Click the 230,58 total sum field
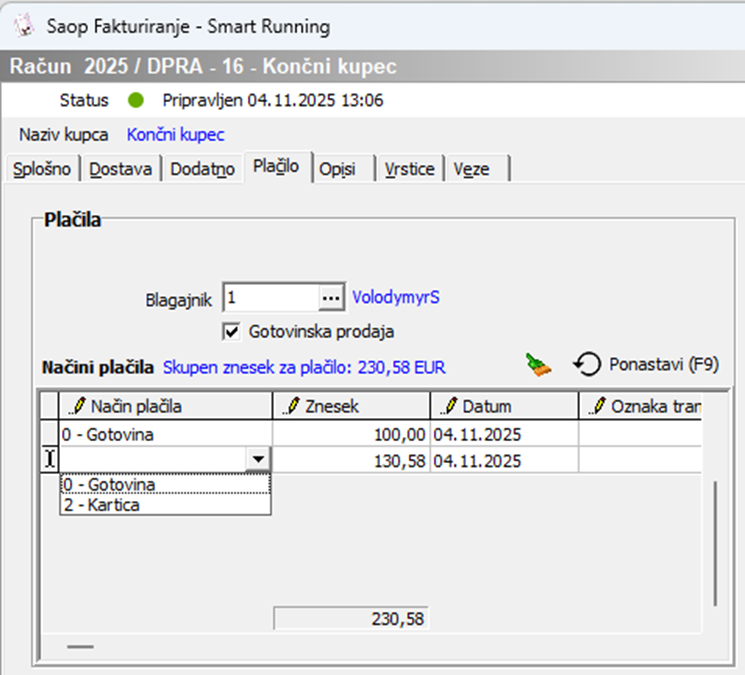 [x=351, y=618]
